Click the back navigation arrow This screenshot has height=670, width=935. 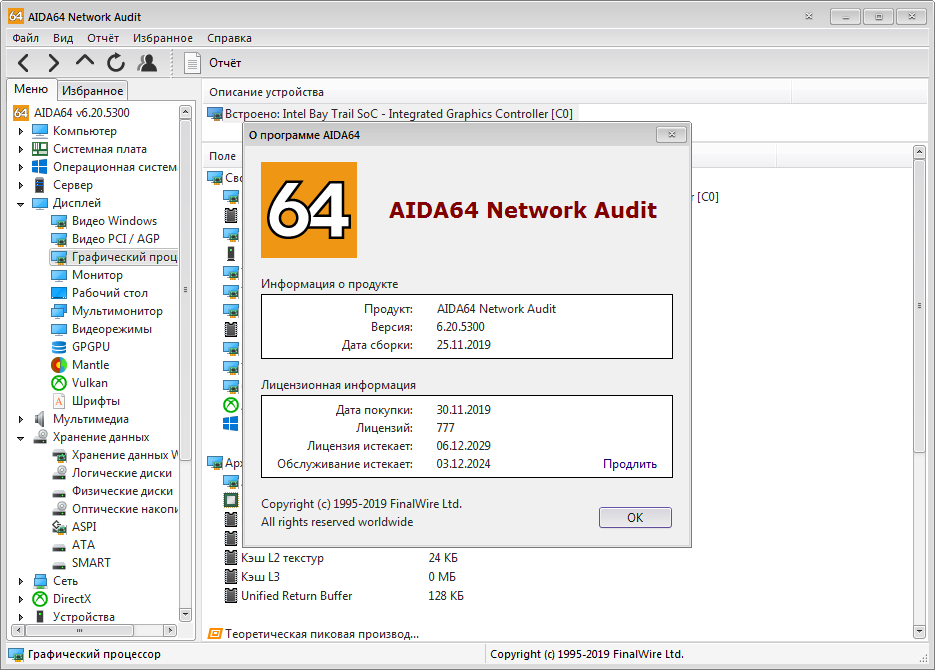pyautogui.click(x=24, y=63)
